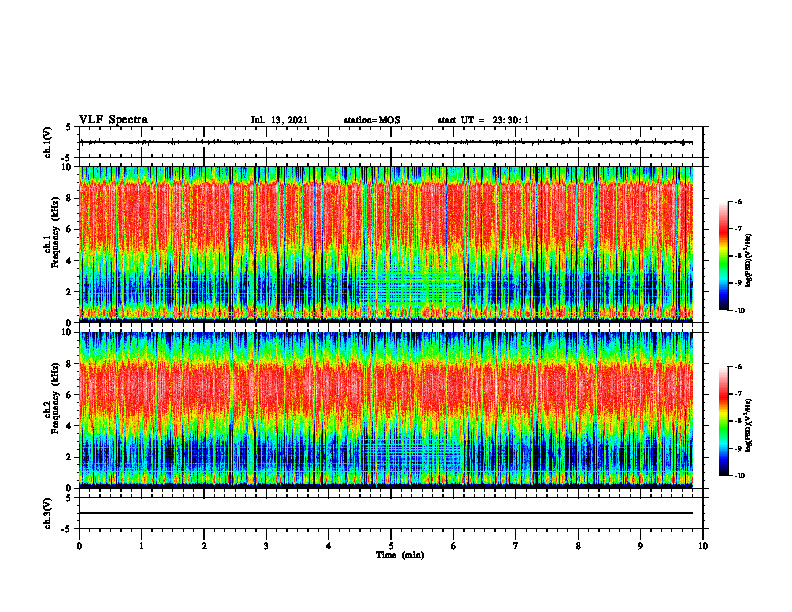This screenshot has height=612, width=792.
Task: Click the "ch.3(V)" axis label
Action: coord(48,513)
